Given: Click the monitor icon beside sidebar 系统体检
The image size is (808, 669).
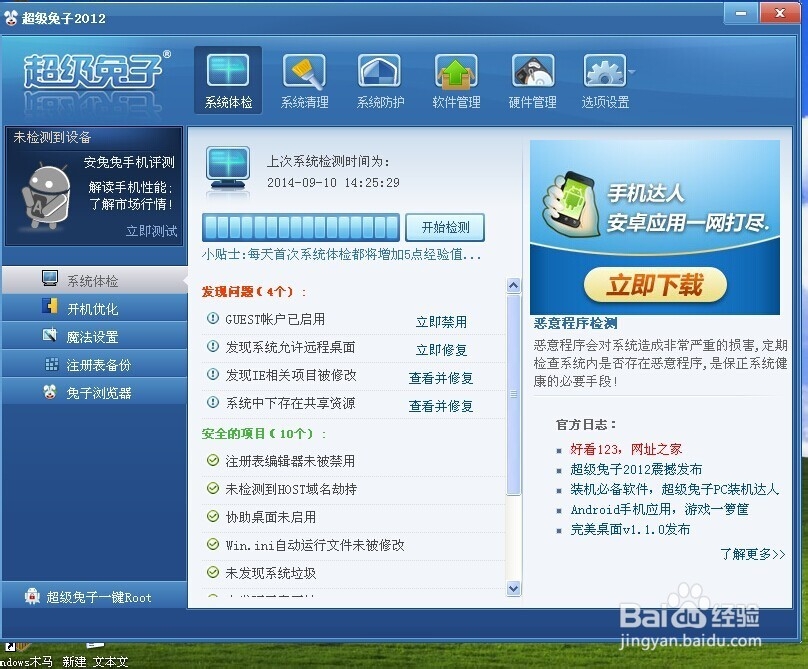Looking at the screenshot, I should pyautogui.click(x=49, y=278).
